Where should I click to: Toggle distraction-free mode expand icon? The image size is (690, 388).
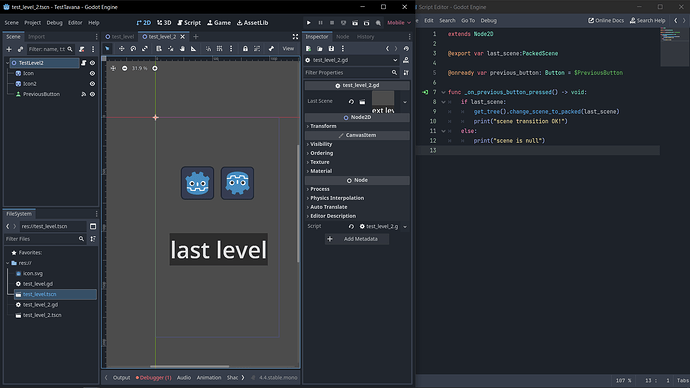(x=295, y=37)
